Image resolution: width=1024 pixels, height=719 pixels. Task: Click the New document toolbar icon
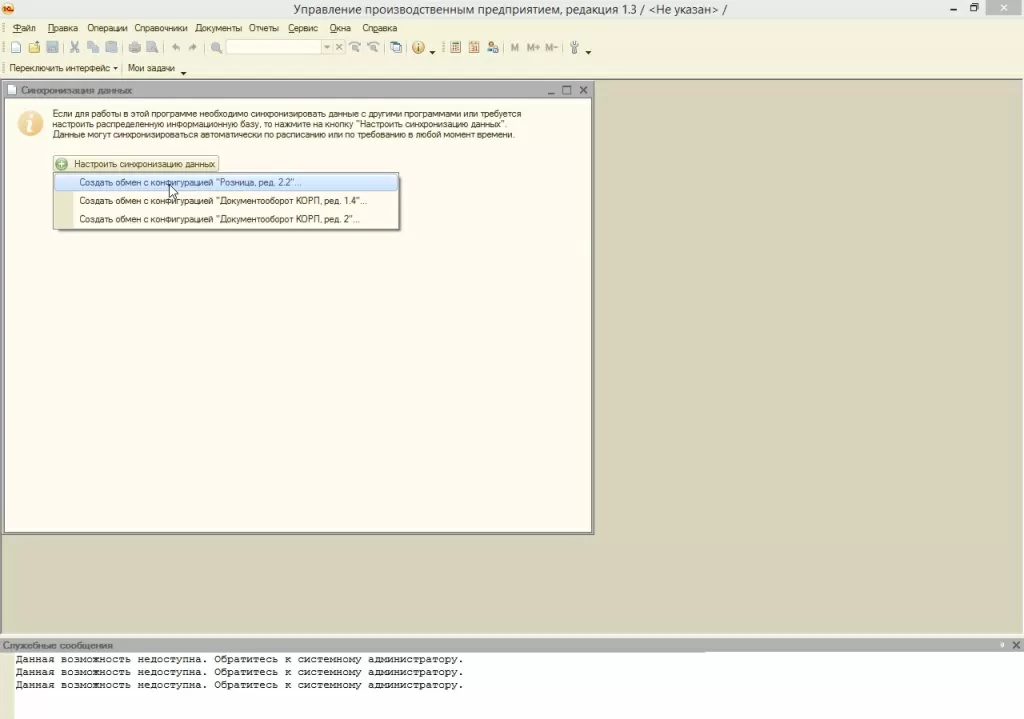[x=16, y=47]
